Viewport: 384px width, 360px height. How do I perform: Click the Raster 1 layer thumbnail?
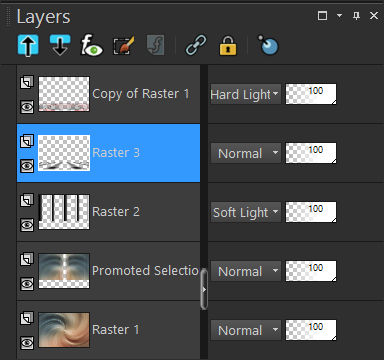pos(64,330)
